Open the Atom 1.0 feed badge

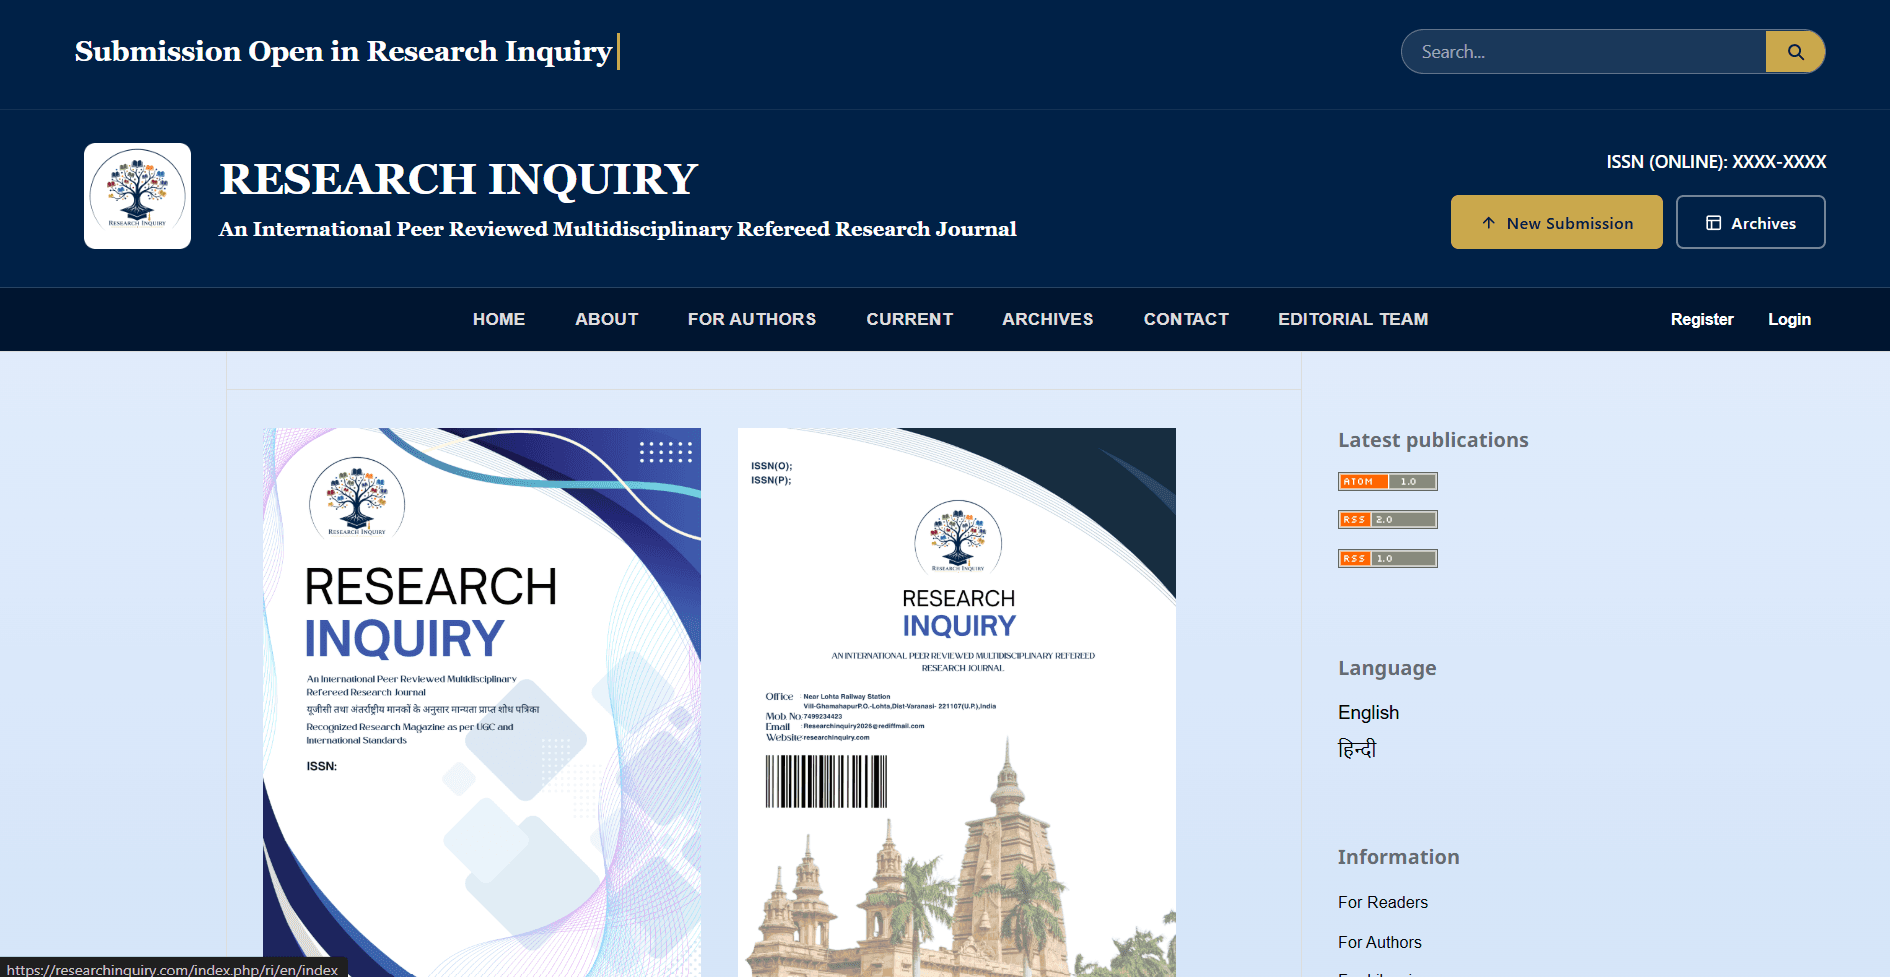point(1388,482)
